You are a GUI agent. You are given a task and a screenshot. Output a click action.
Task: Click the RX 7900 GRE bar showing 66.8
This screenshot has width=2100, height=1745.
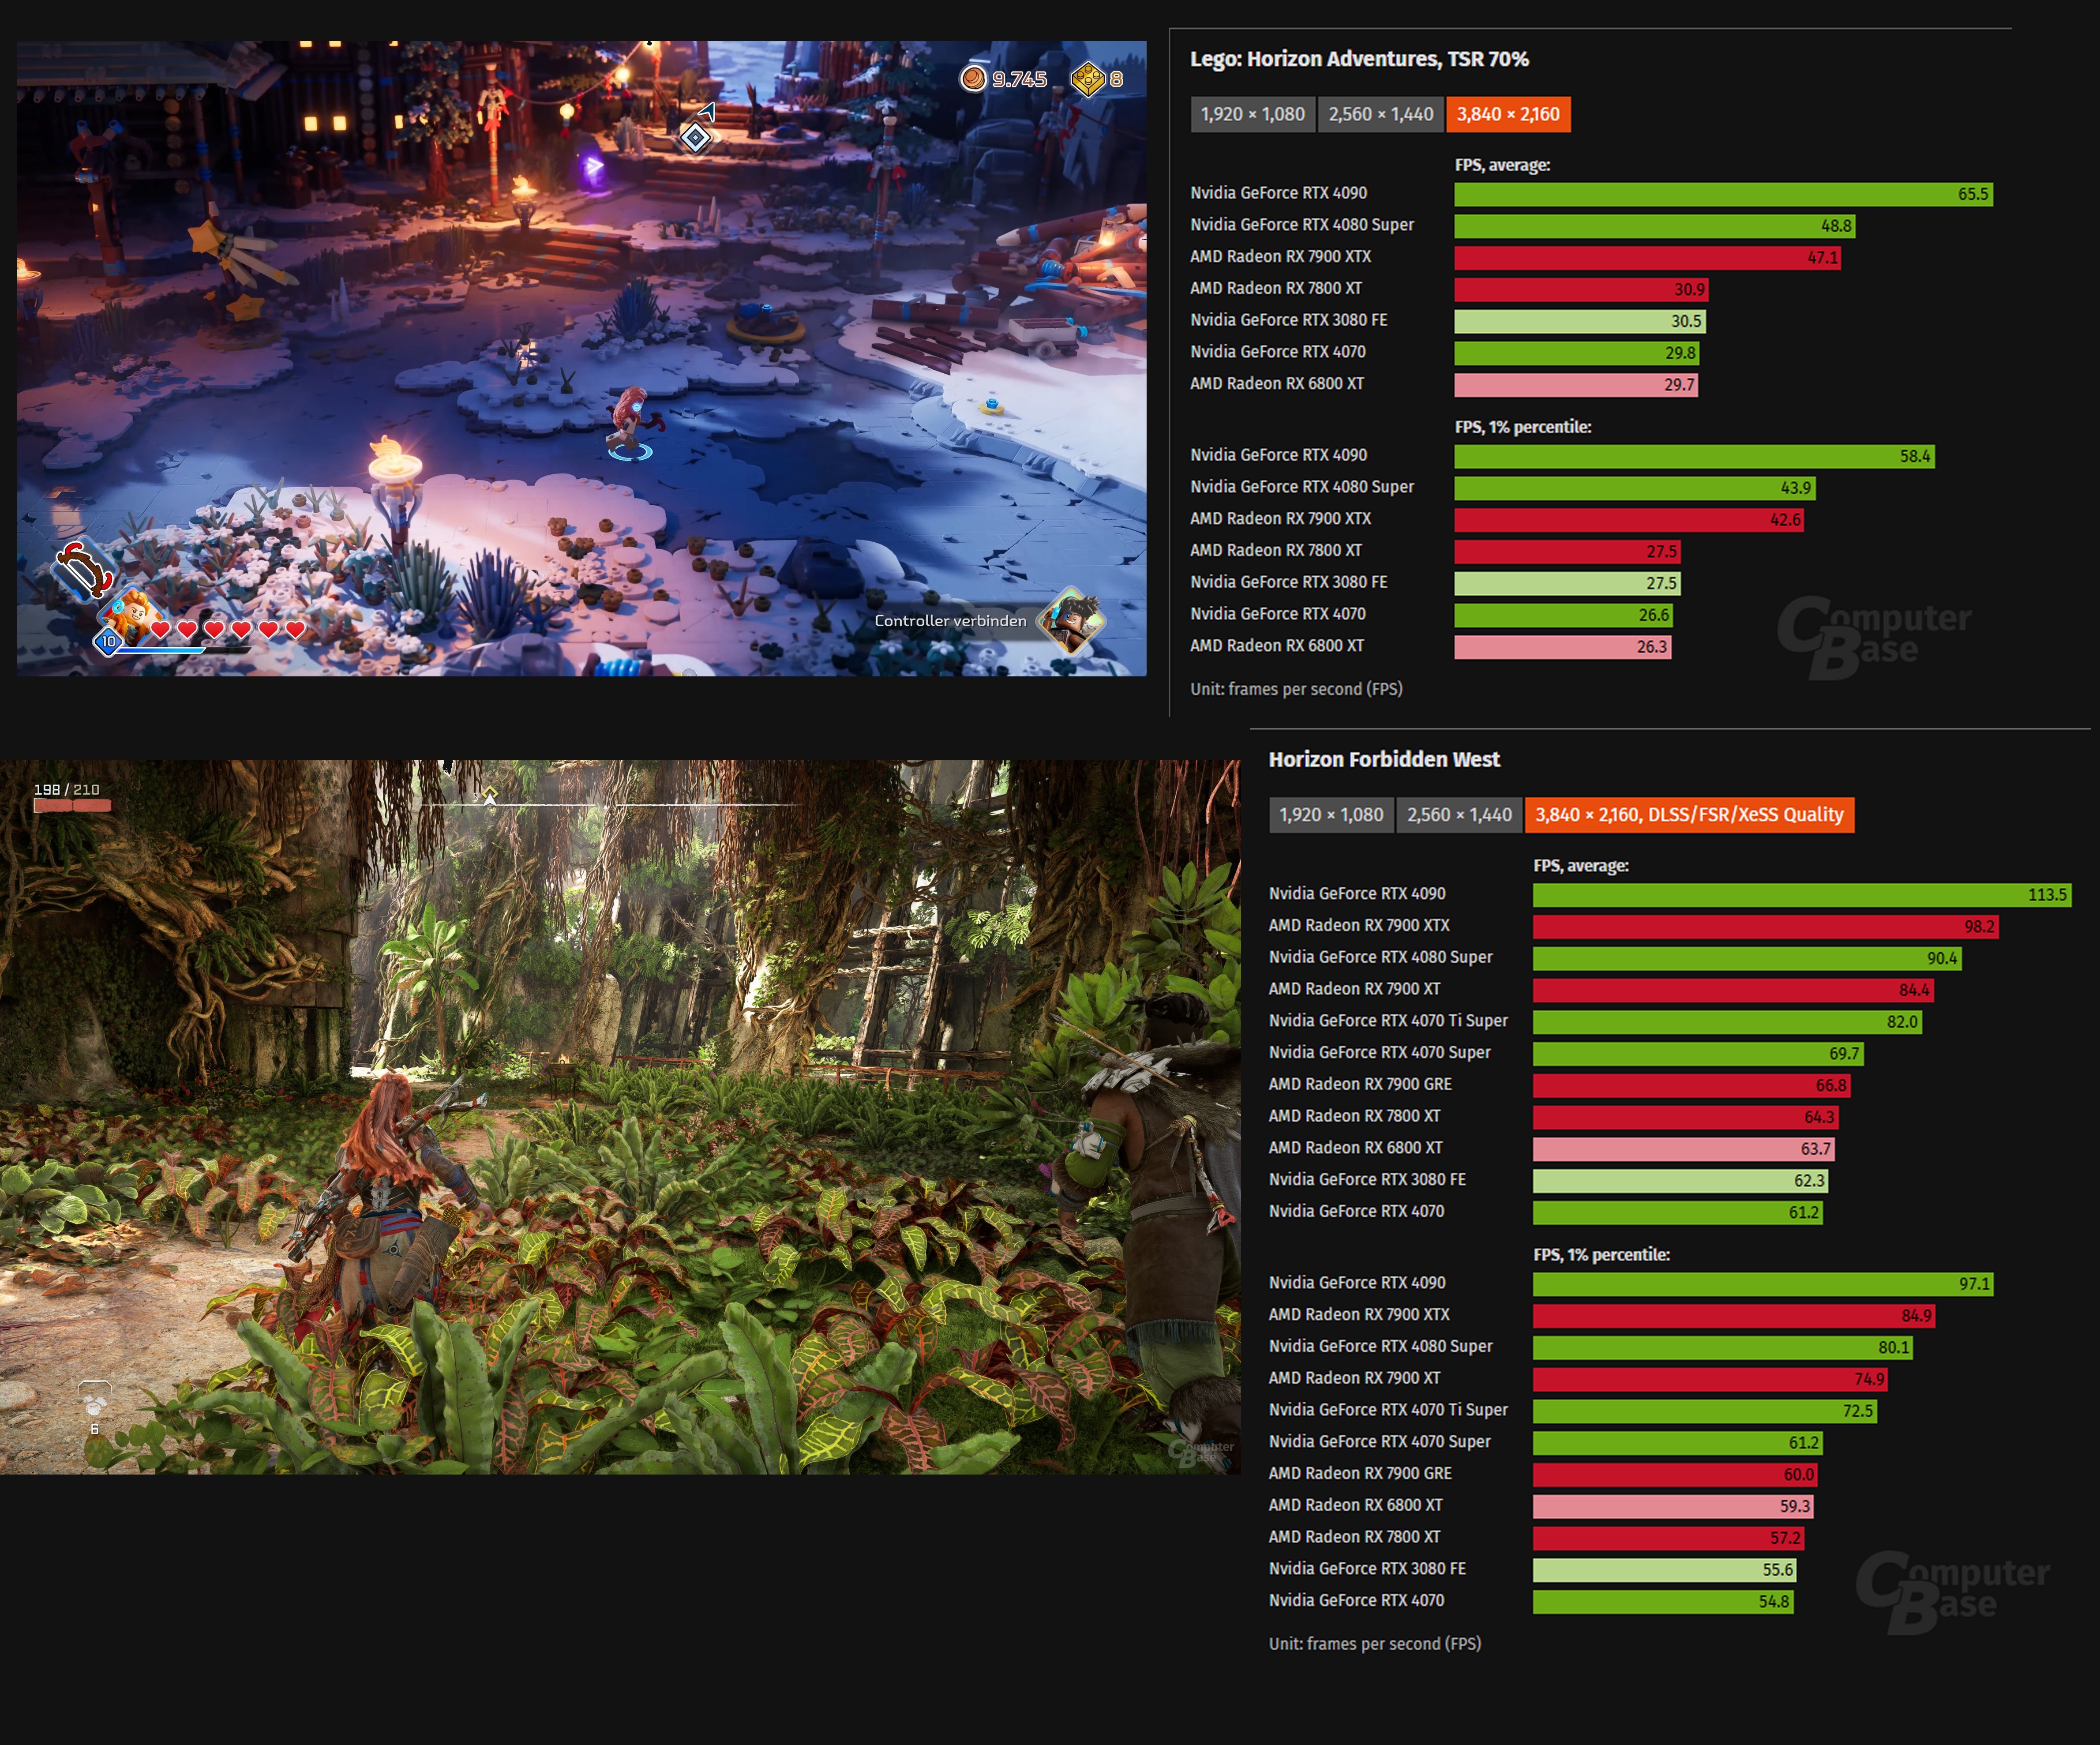pyautogui.click(x=1691, y=1086)
